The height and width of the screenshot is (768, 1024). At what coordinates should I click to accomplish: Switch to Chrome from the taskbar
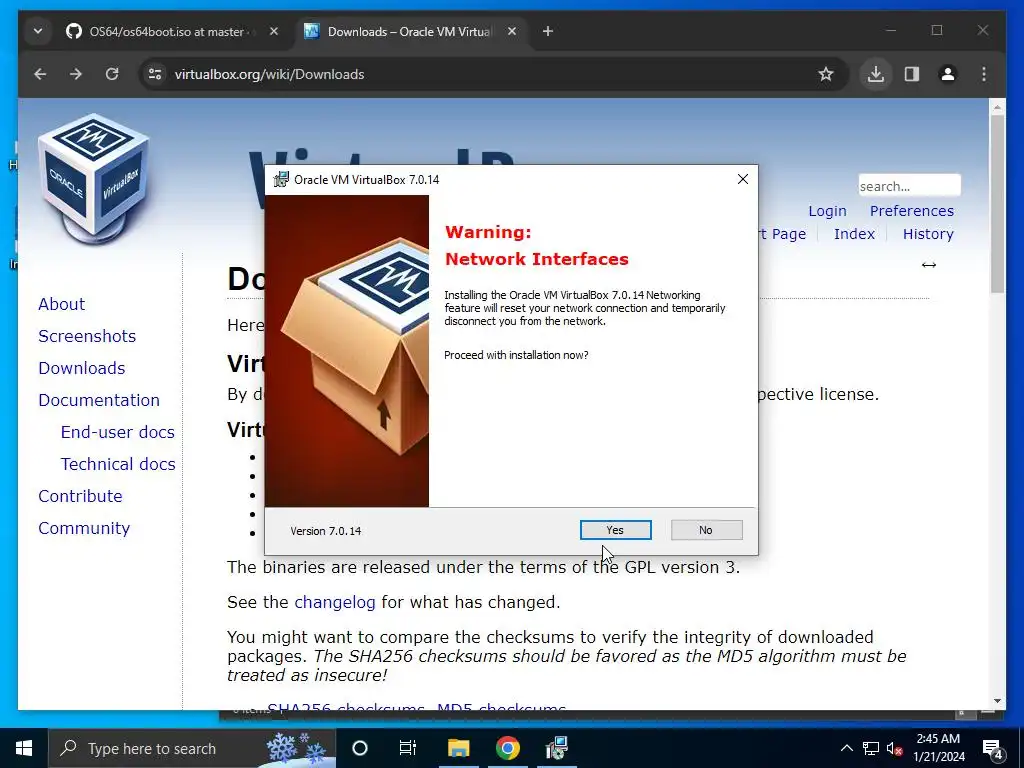pyautogui.click(x=507, y=748)
